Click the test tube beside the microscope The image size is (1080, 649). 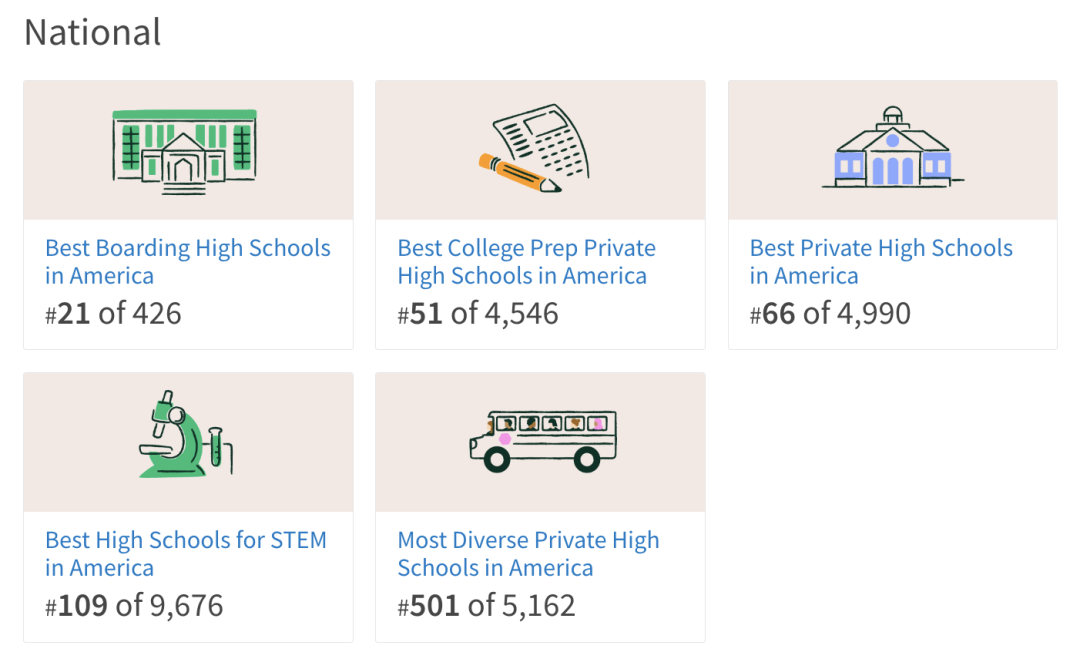click(x=216, y=446)
